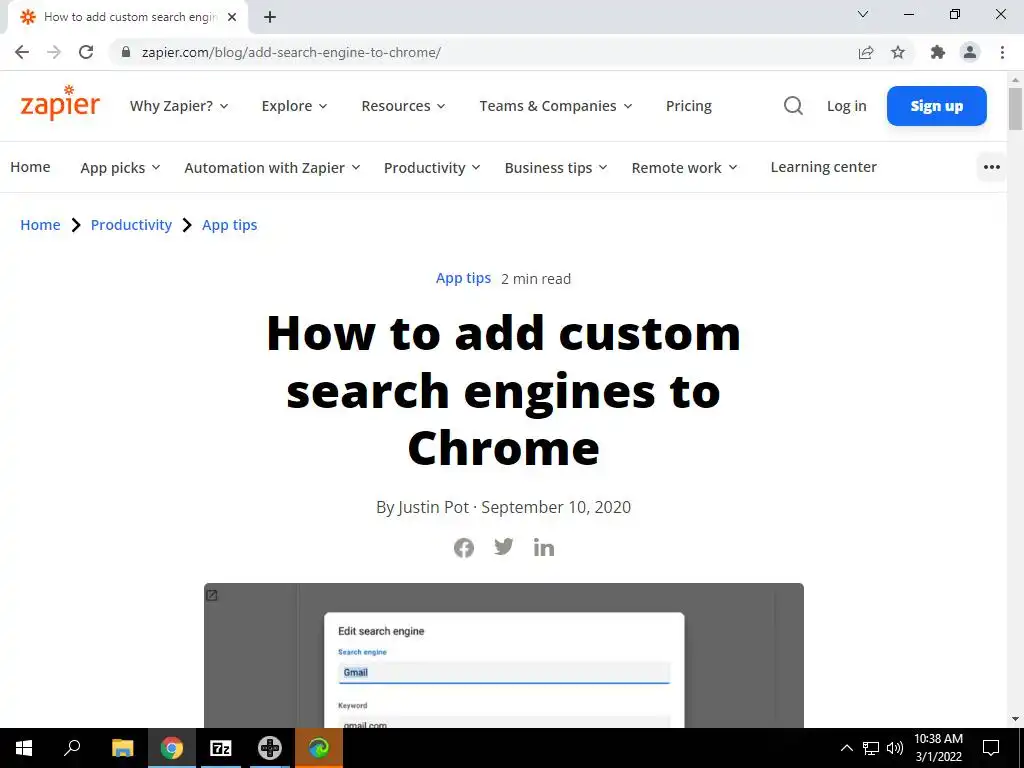1024x768 pixels.
Task: Open the Learning center link
Action: (824, 167)
